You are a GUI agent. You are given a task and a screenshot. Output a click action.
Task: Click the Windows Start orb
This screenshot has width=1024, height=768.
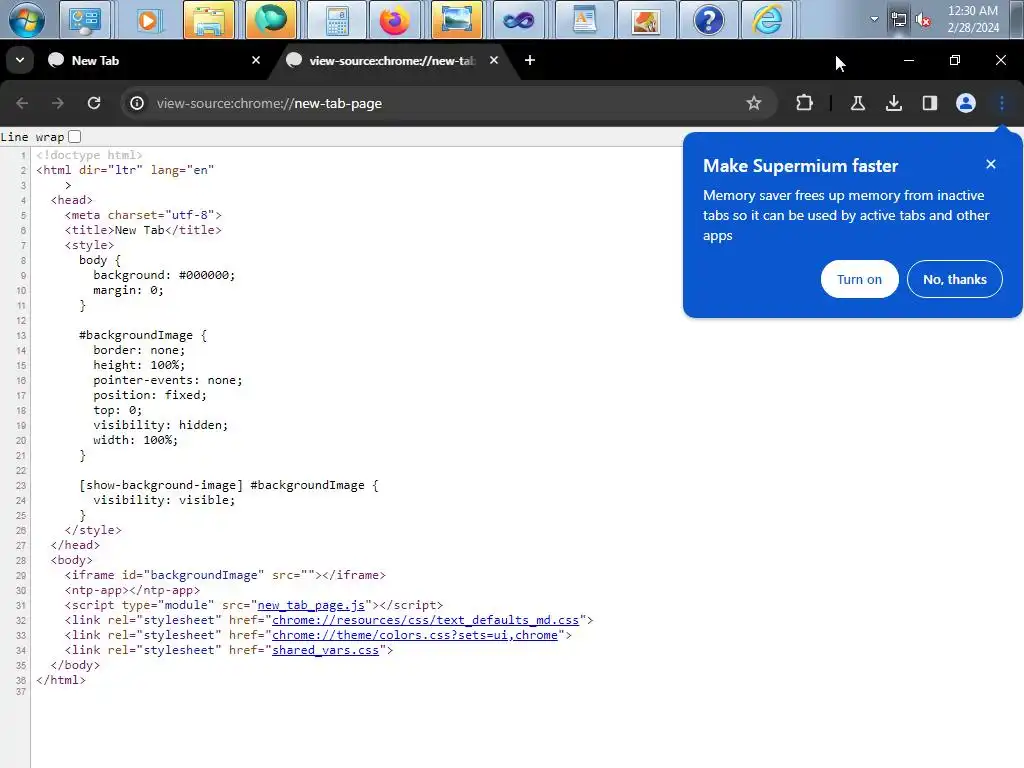tap(27, 20)
